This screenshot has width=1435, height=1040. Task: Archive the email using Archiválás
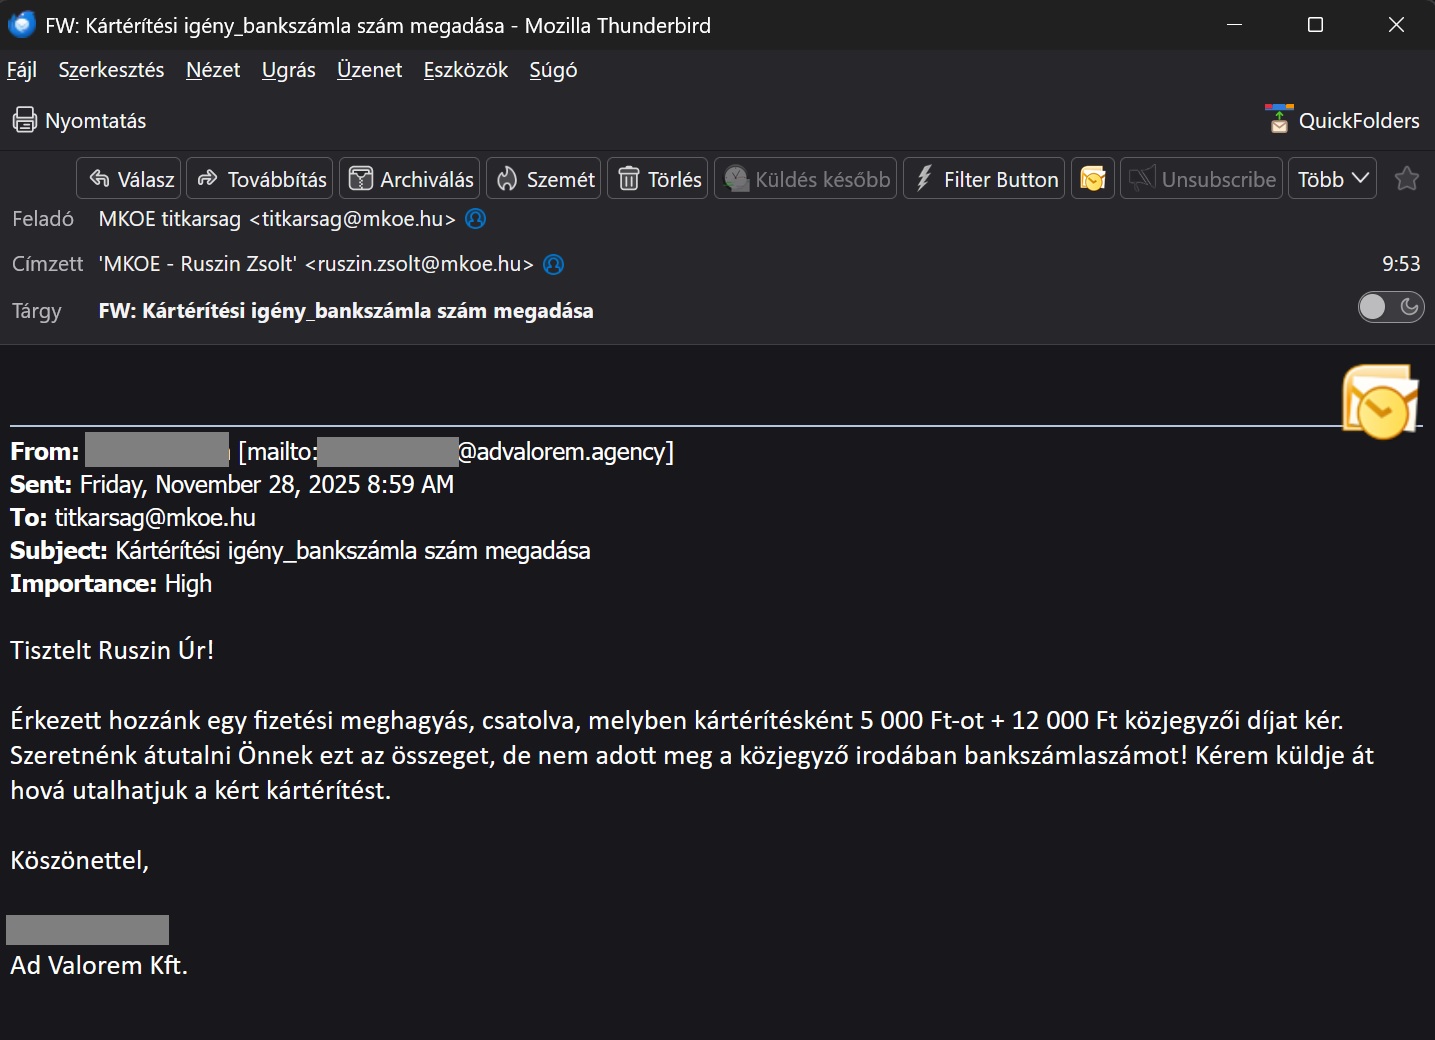410,179
